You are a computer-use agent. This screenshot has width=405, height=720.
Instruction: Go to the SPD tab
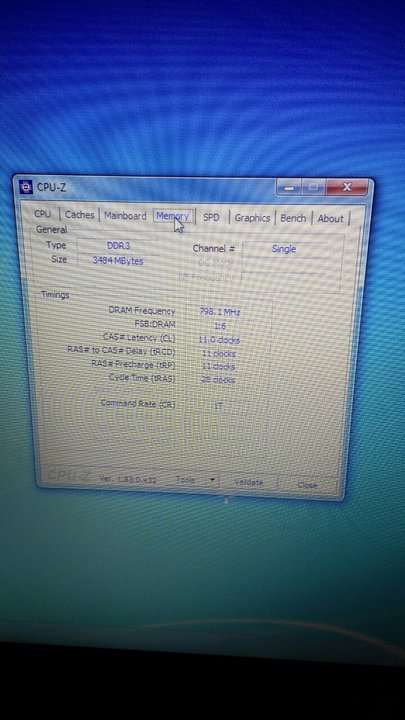(211, 217)
